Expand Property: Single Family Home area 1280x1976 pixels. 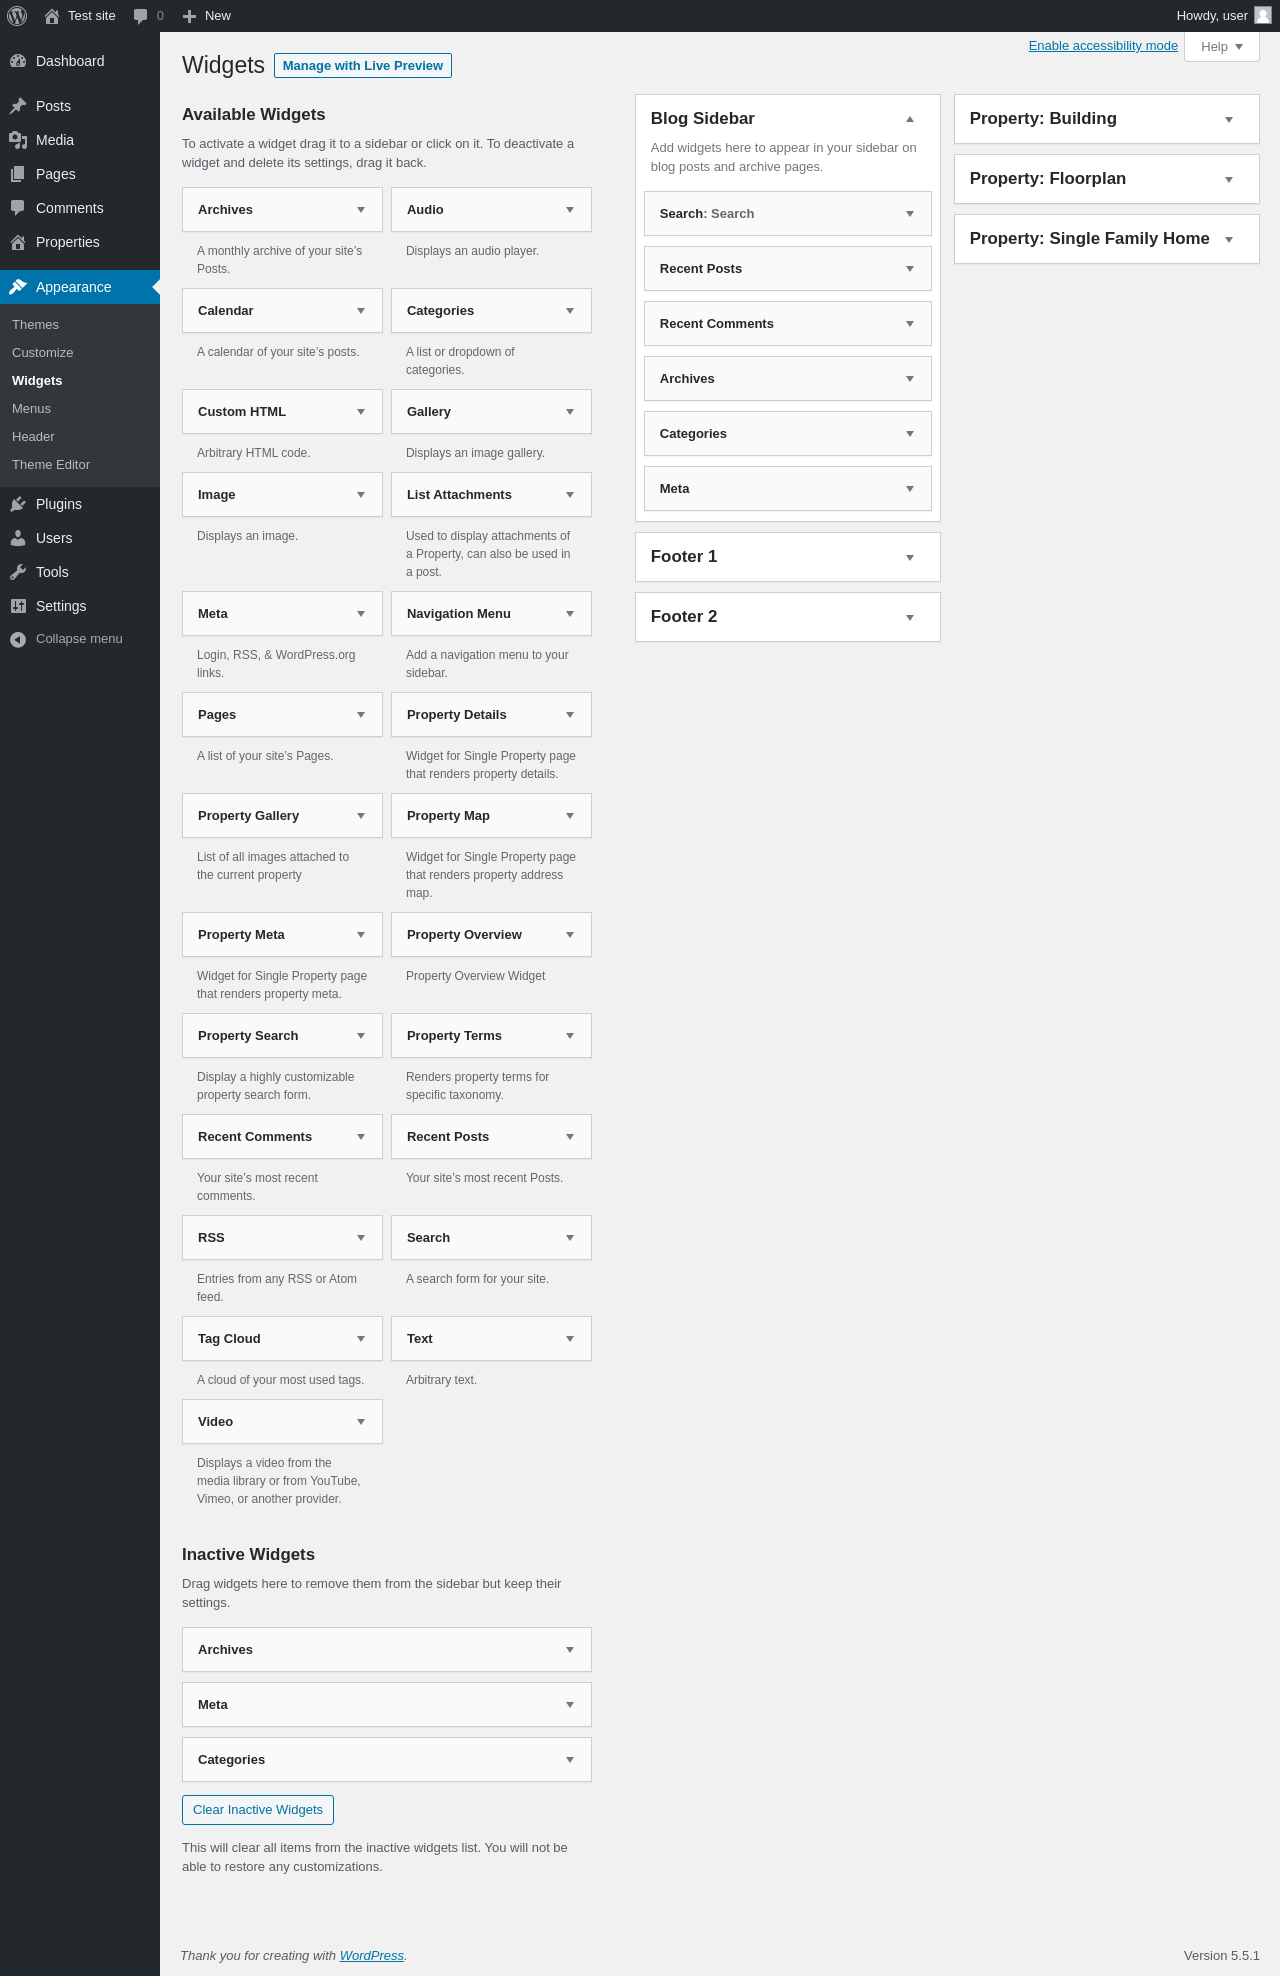click(x=1229, y=240)
